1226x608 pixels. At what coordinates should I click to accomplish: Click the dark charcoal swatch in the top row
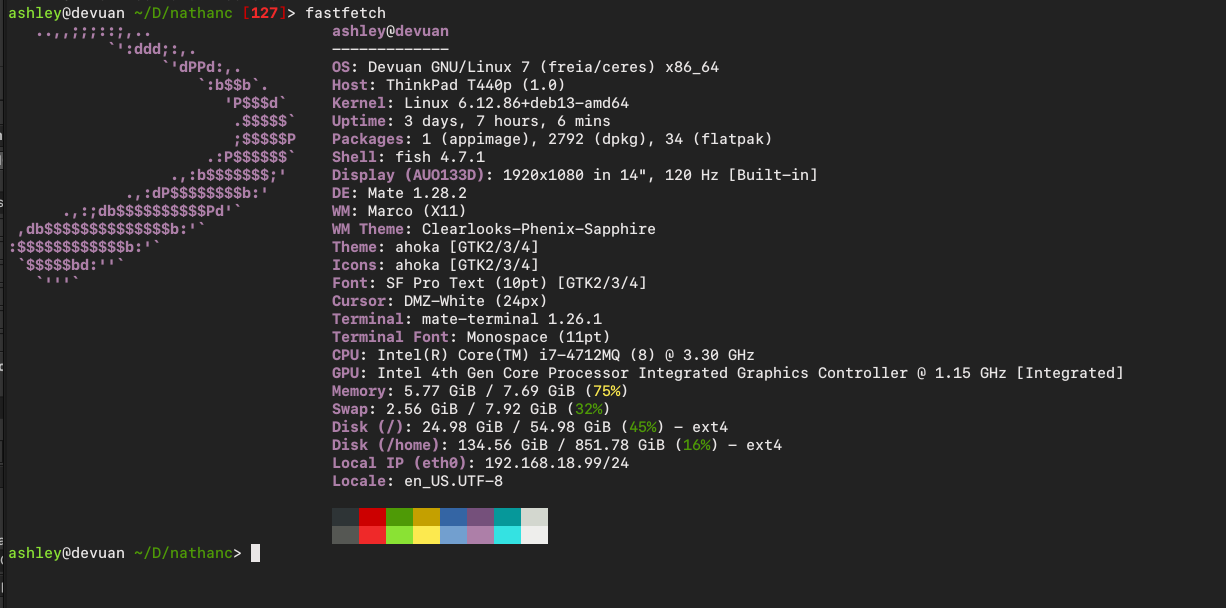point(345,517)
